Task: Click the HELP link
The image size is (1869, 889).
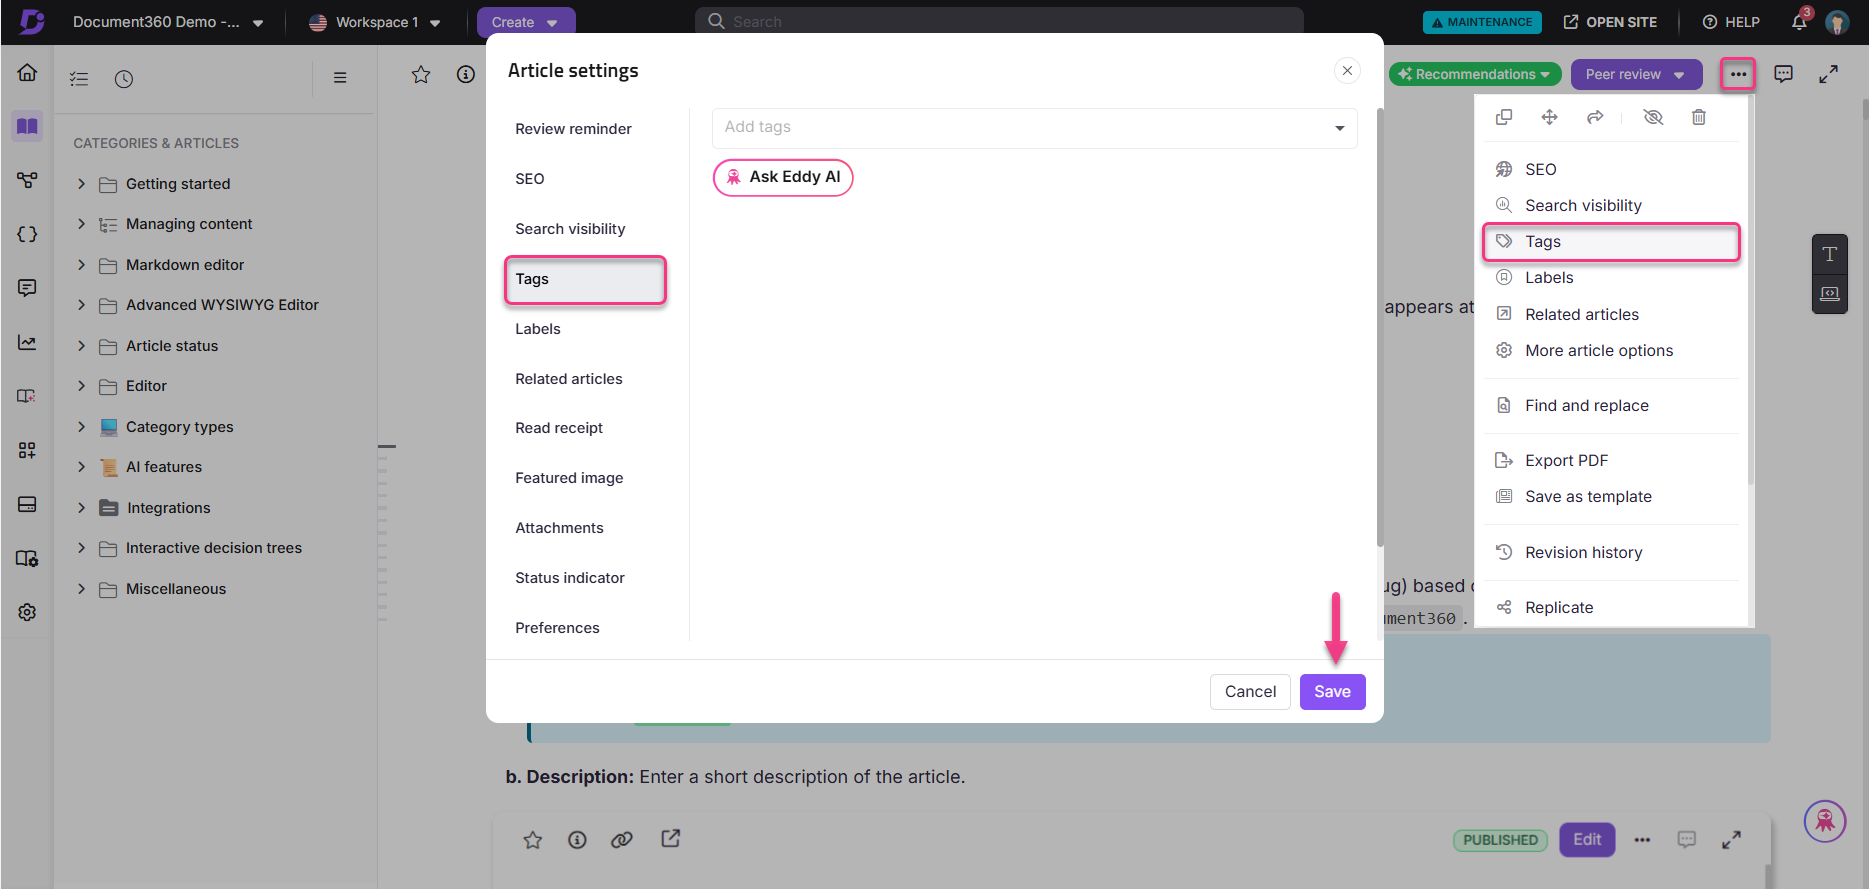Action: (x=1731, y=22)
